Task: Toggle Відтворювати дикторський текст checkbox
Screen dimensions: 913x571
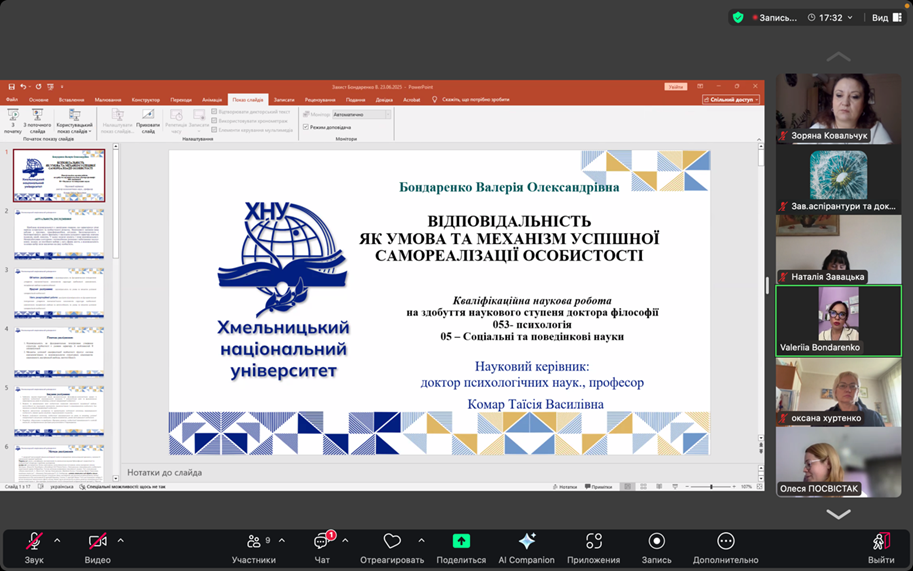Action: click(x=214, y=111)
